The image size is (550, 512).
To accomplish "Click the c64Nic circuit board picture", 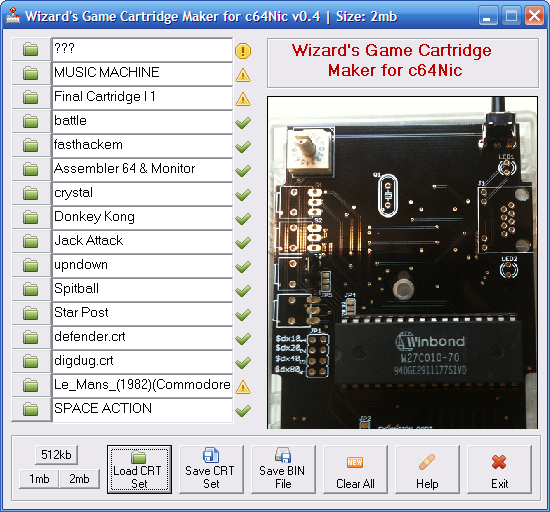I will 402,262.
